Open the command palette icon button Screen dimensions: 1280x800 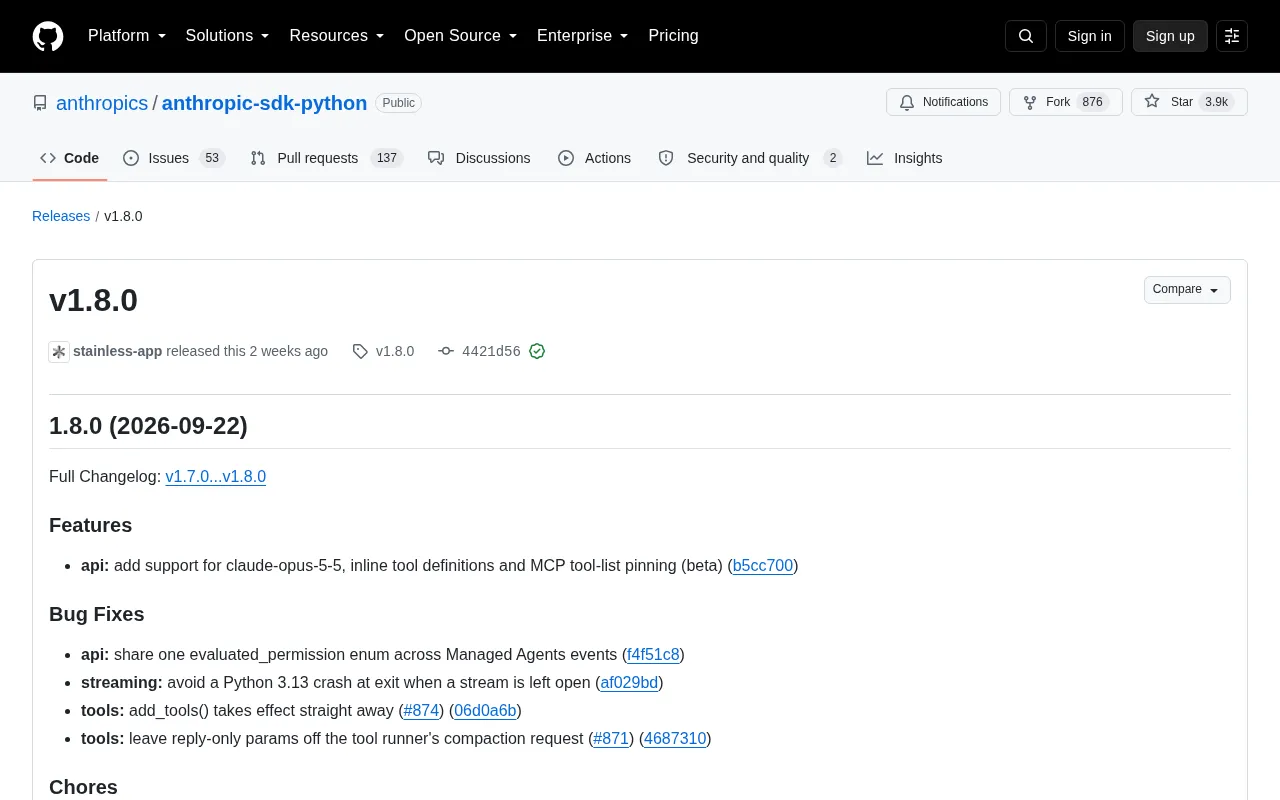click(1232, 36)
